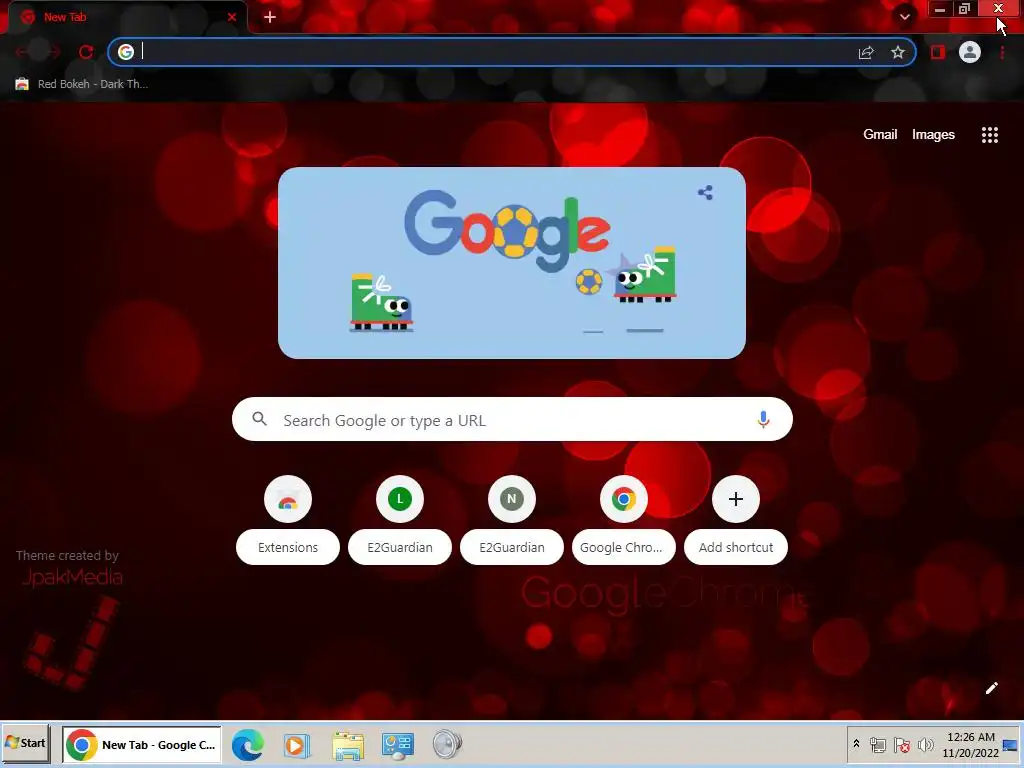Open the Extensions shortcut tile
Viewport: 1024px width, 768px height.
point(287,520)
